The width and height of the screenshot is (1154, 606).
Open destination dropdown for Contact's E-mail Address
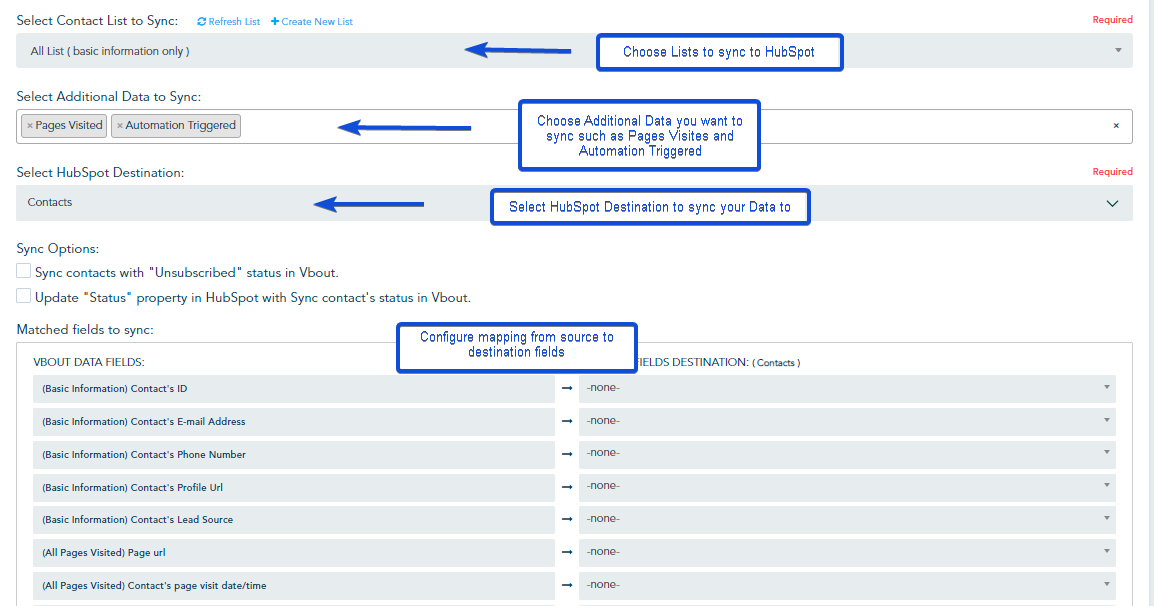[847, 421]
